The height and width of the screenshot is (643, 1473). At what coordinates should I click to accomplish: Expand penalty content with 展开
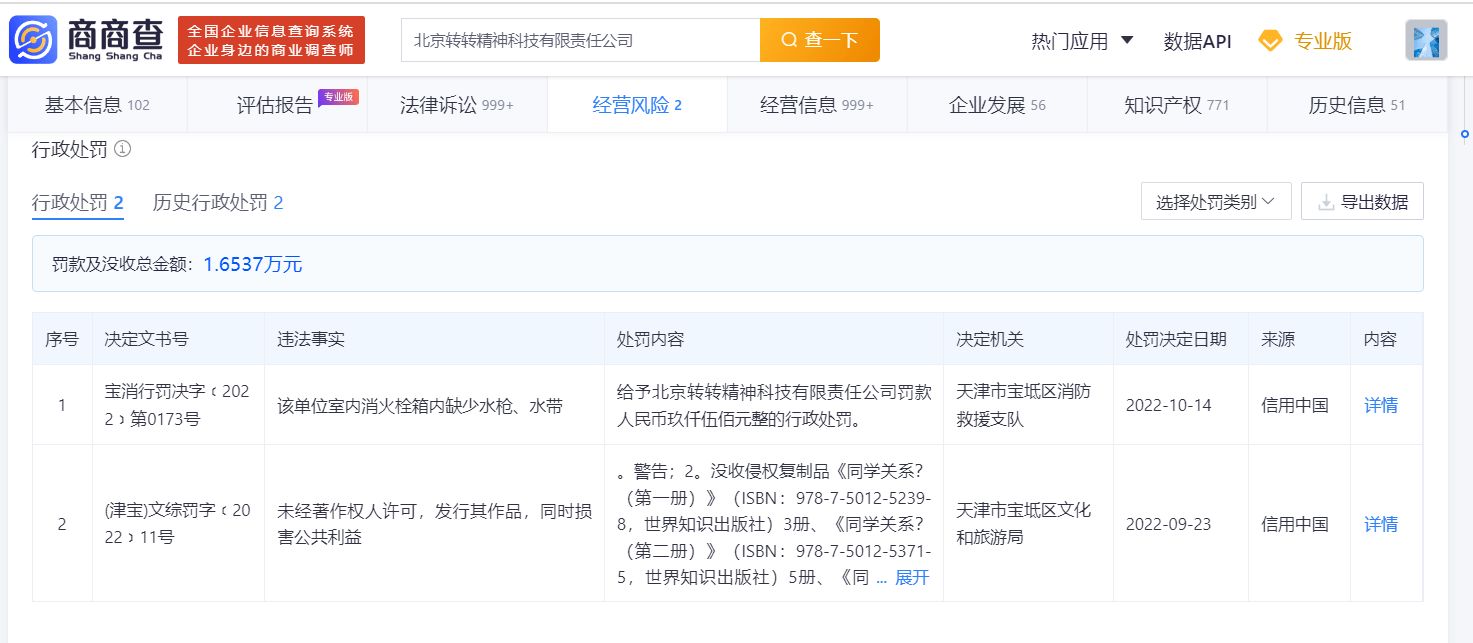coord(912,577)
